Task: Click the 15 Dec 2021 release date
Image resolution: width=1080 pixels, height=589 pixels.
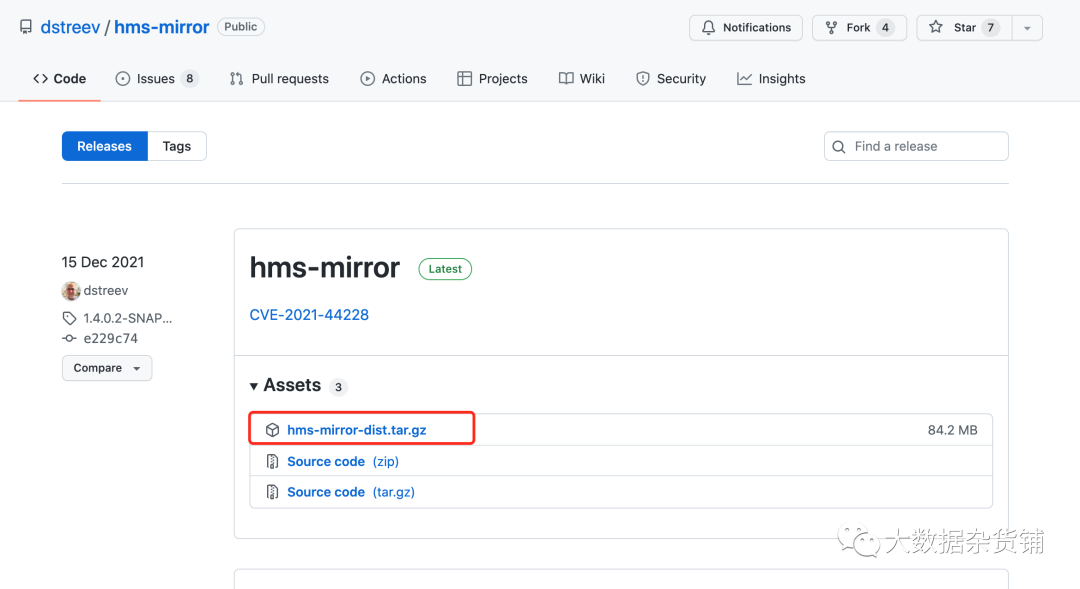Action: tap(103, 262)
